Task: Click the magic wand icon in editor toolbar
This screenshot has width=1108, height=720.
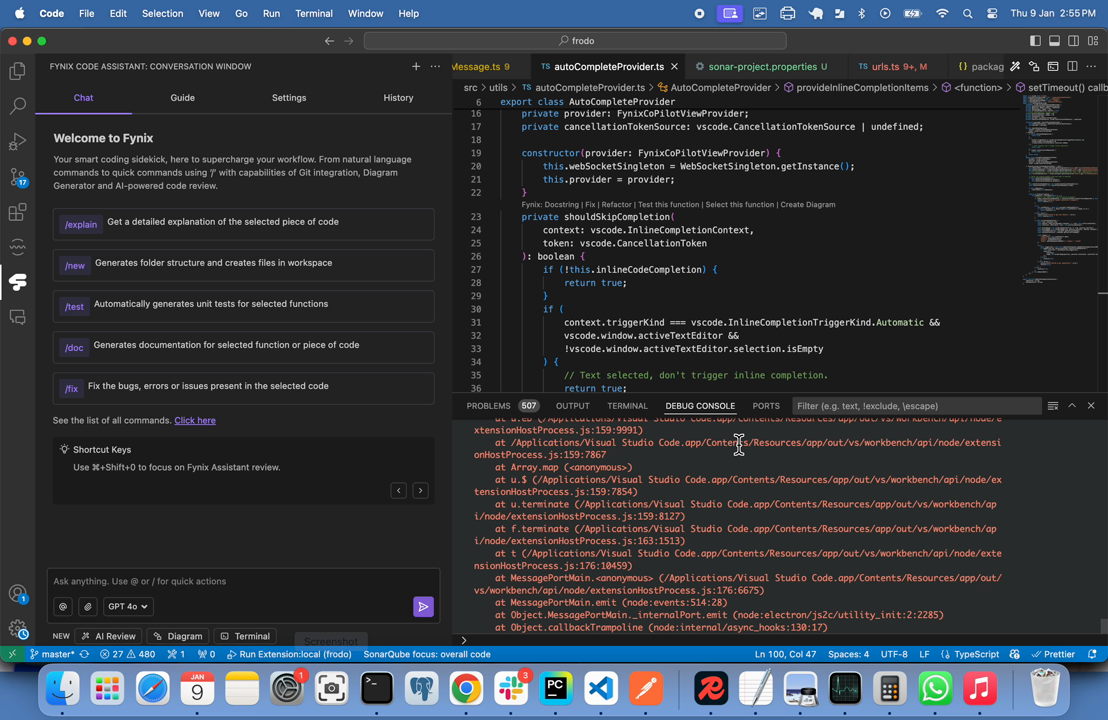Action: 1015,66
